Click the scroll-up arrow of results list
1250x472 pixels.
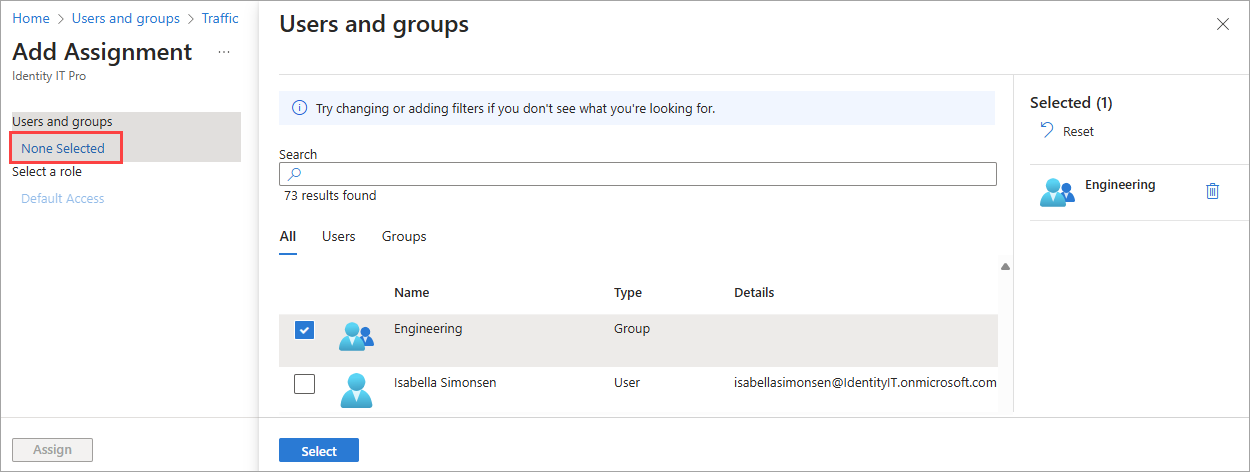1005,266
